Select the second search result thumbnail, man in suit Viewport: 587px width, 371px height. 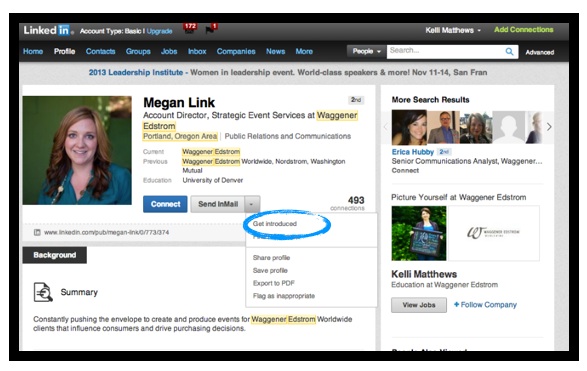pos(443,127)
